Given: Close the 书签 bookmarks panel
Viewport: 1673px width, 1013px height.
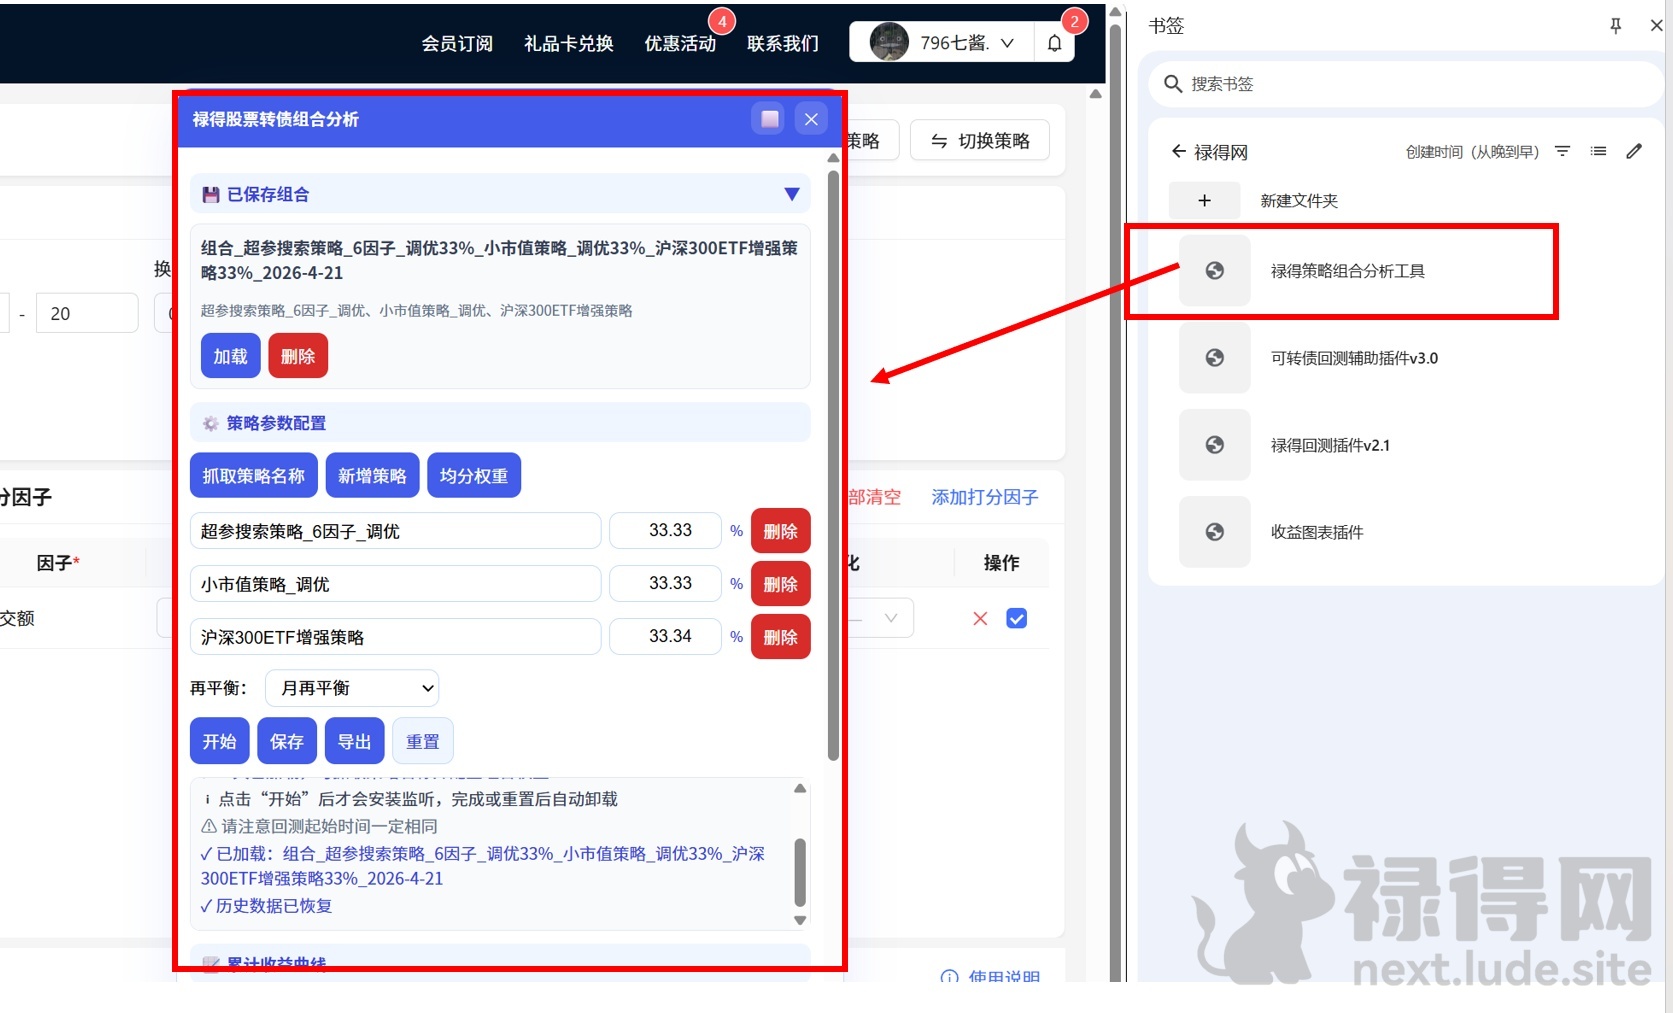Looking at the screenshot, I should coord(1656,26).
